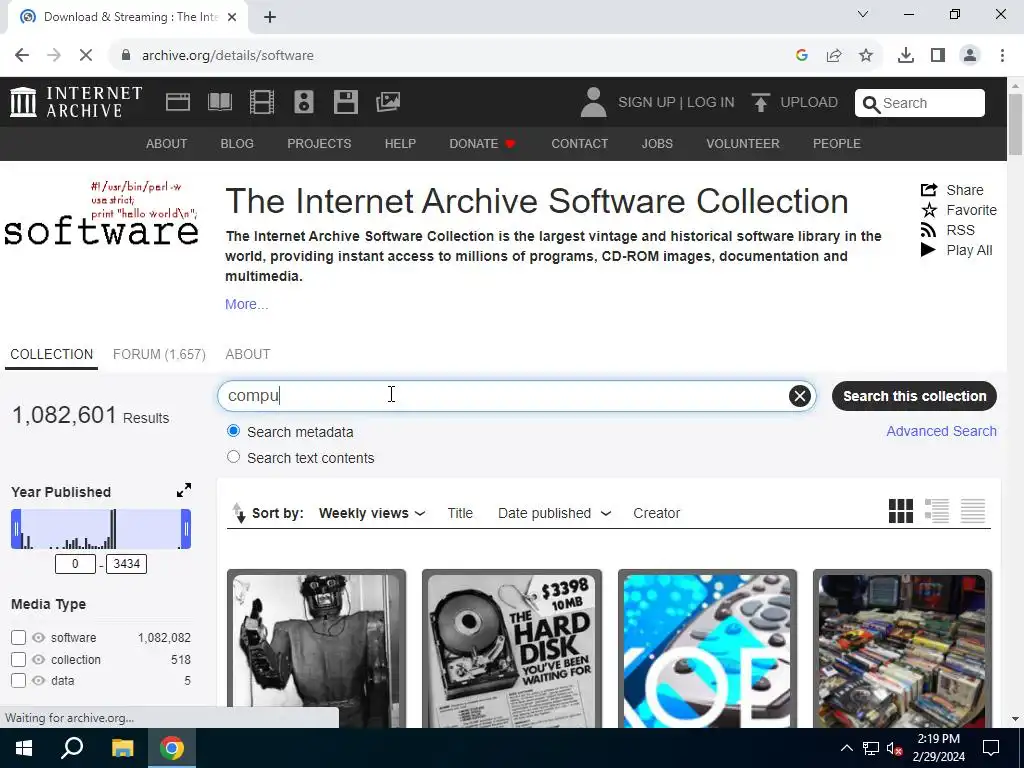
Task: Go back to previous page
Action: click(22, 56)
